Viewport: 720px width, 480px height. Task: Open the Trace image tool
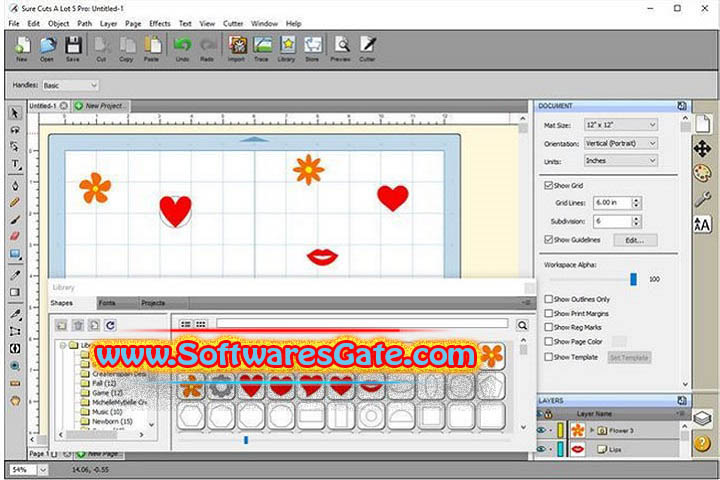[262, 48]
